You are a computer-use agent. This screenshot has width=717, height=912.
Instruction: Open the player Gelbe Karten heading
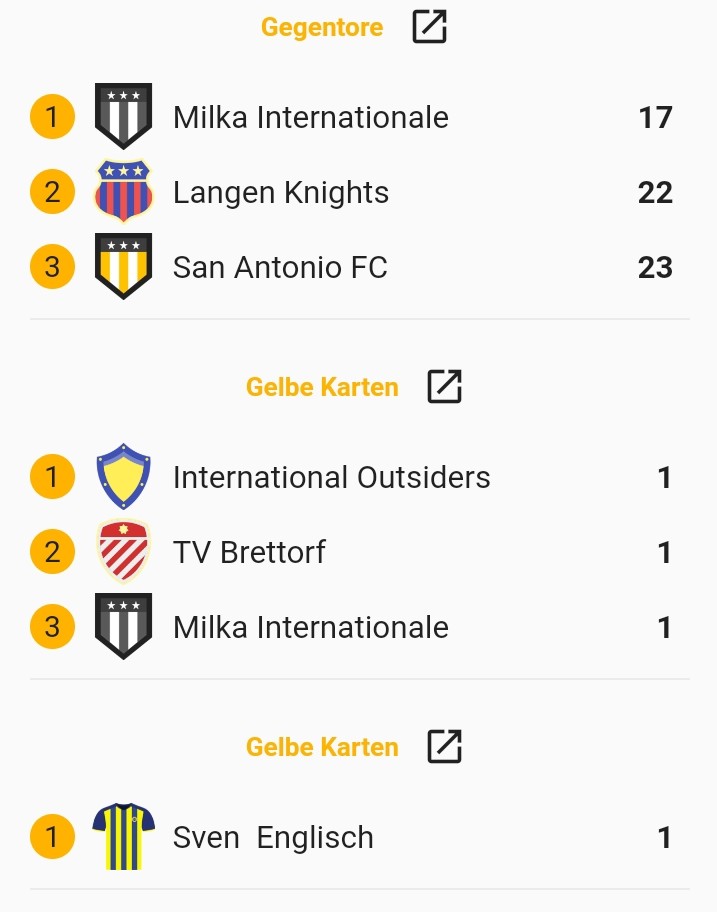[x=322, y=747]
